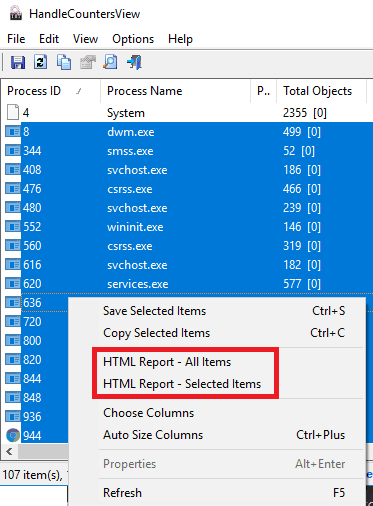This screenshot has height=506, width=373.
Task: Click the System process document icon
Action: (x=13, y=112)
